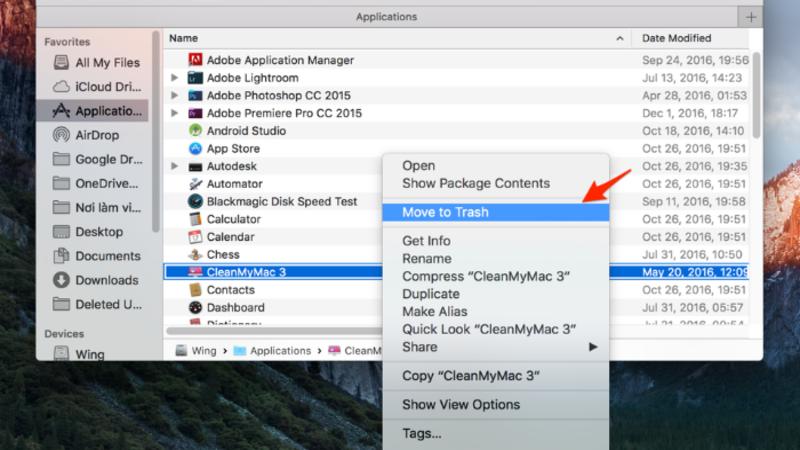
Task: Add a new tab with plus button
Action: click(x=751, y=17)
